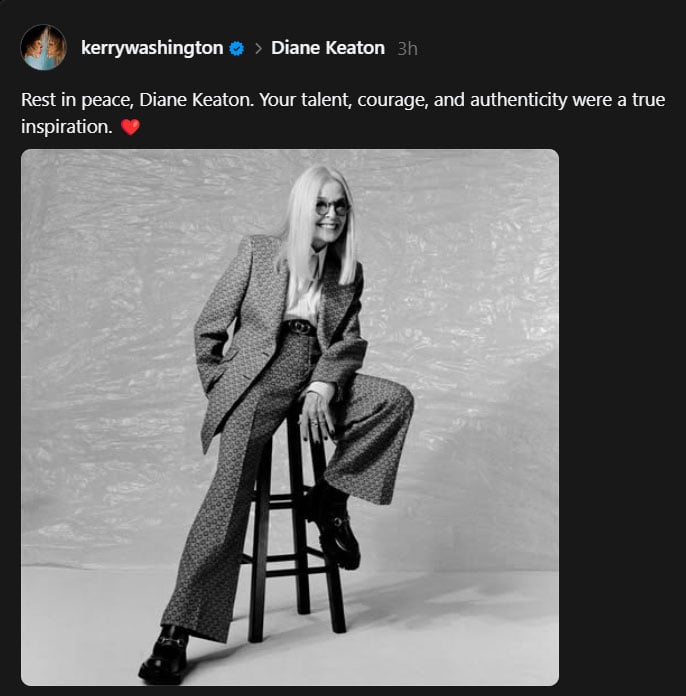Viewport: 686px width, 696px height.
Task: Click the word "inspiration" in the caption
Action: point(66,128)
